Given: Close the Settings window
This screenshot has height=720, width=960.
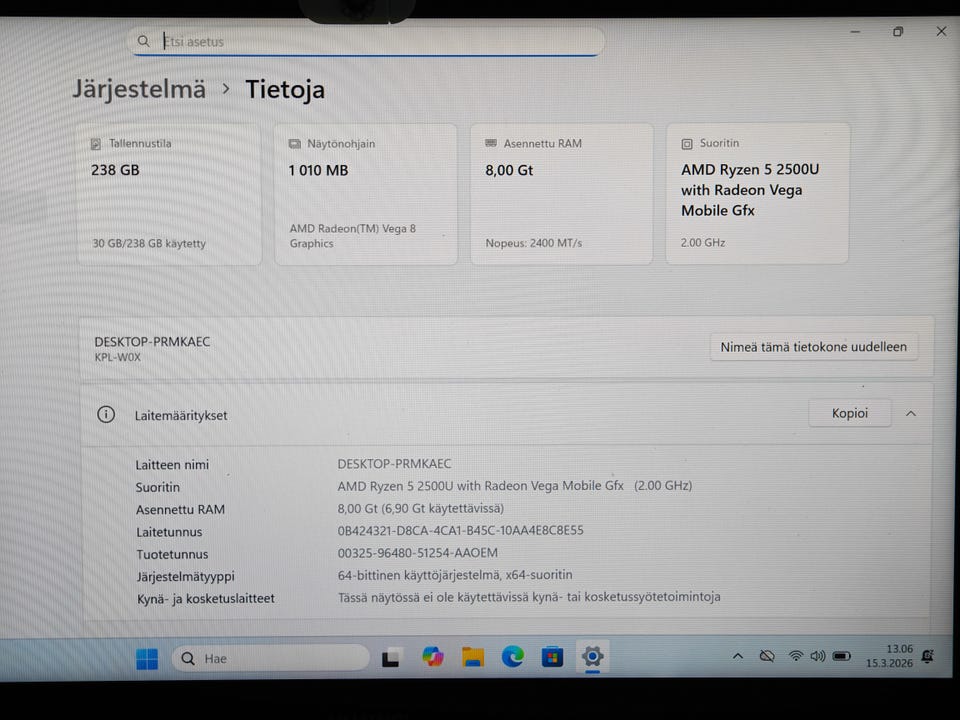Looking at the screenshot, I should tap(942, 31).
